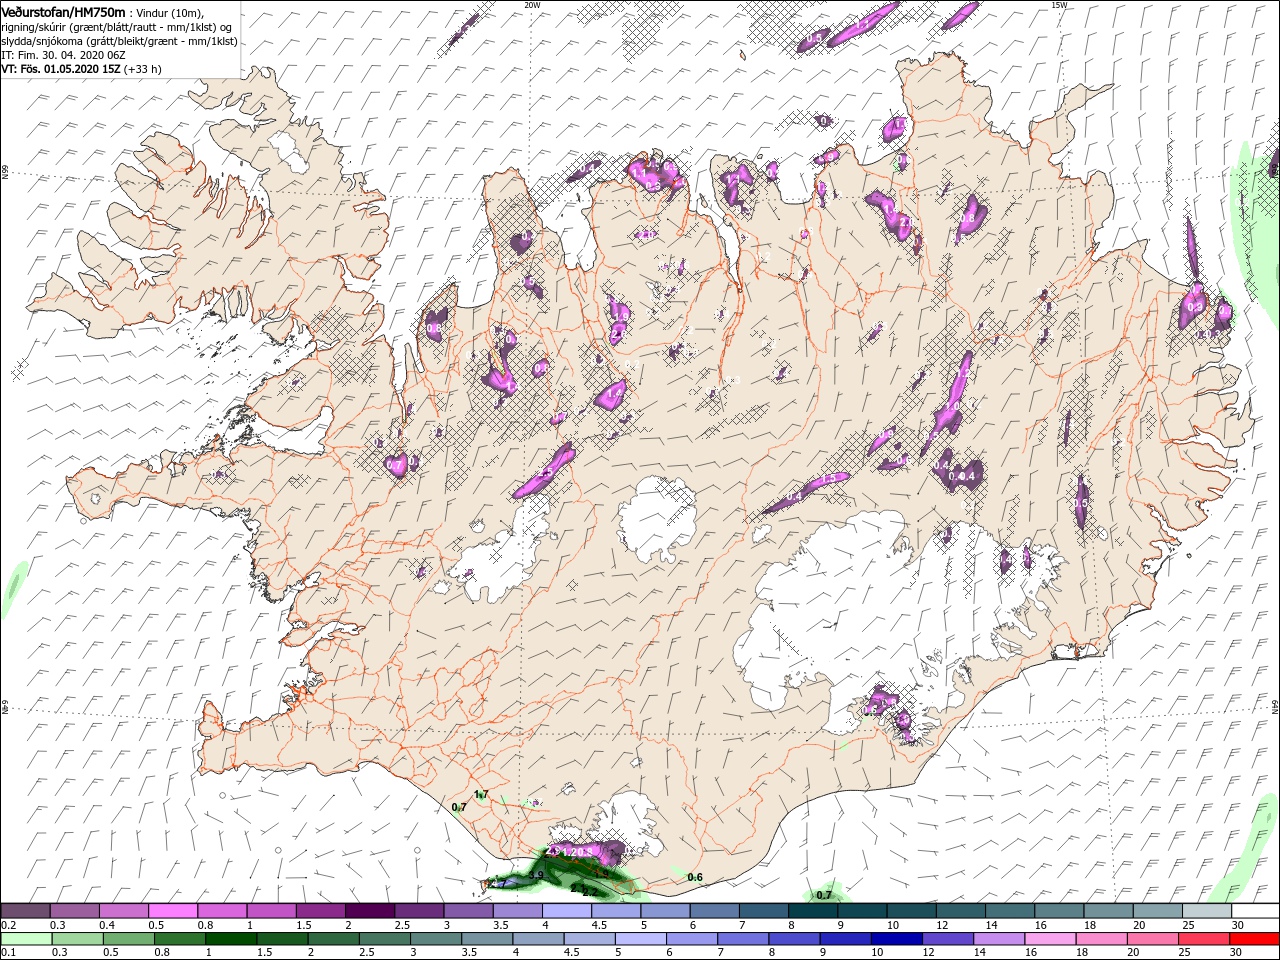Image resolution: width=1280 pixels, height=960 pixels.
Task: Pick the bright pink 0.5–0.8 snow scale swatch
Action: 172,911
